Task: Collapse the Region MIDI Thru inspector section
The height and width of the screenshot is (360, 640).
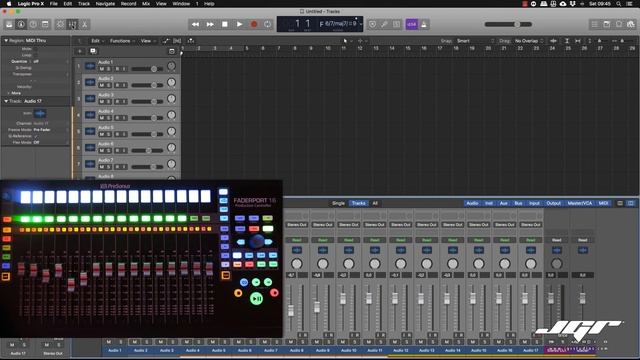Action: pyautogui.click(x=6, y=41)
